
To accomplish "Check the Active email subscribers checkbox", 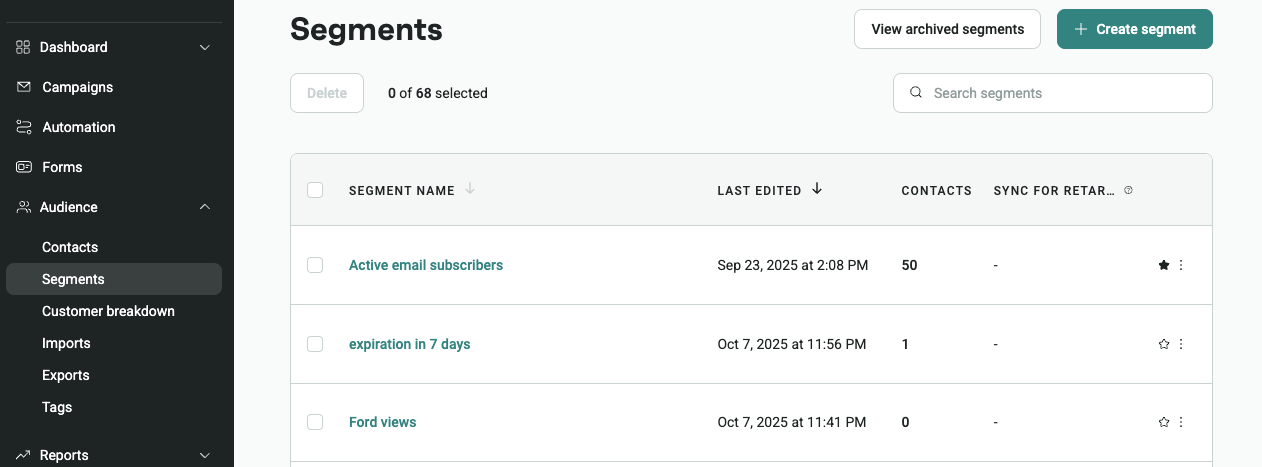I will click(315, 265).
